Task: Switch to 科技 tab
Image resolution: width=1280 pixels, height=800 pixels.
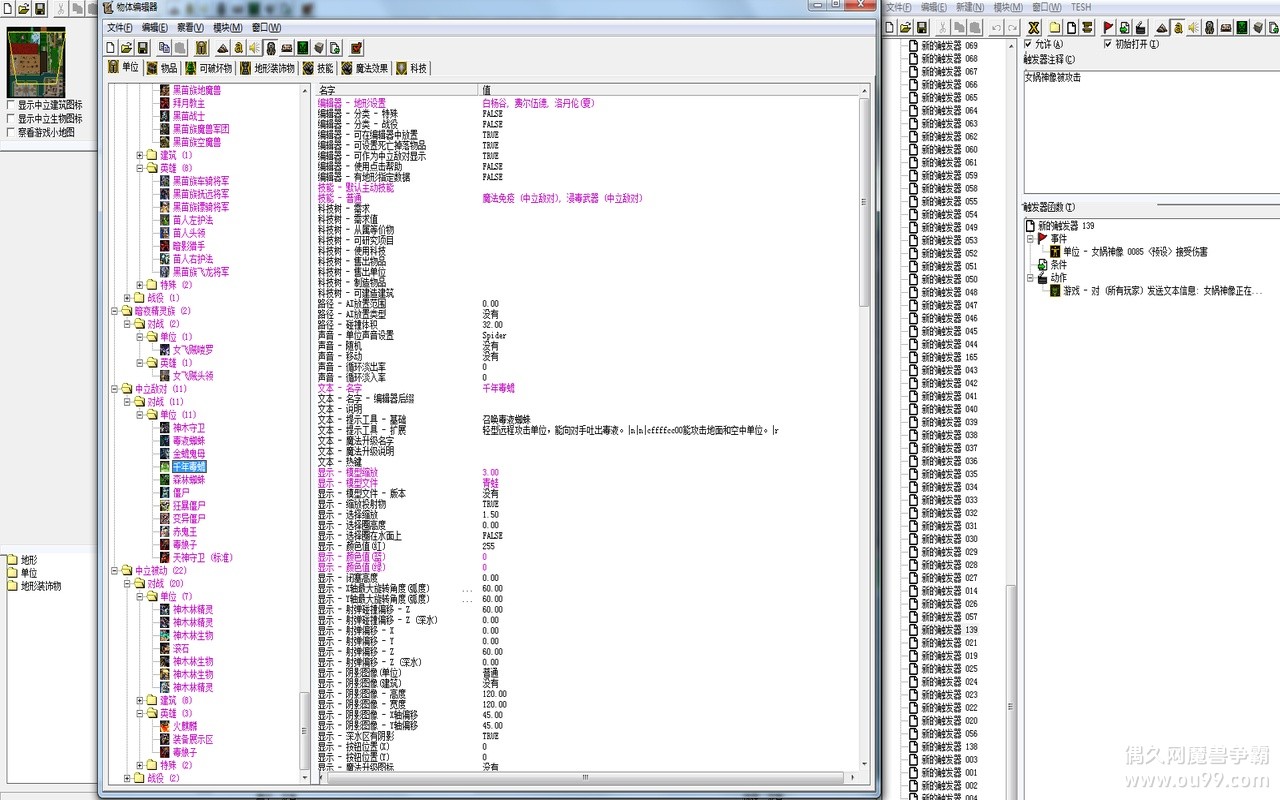Action: coord(412,68)
